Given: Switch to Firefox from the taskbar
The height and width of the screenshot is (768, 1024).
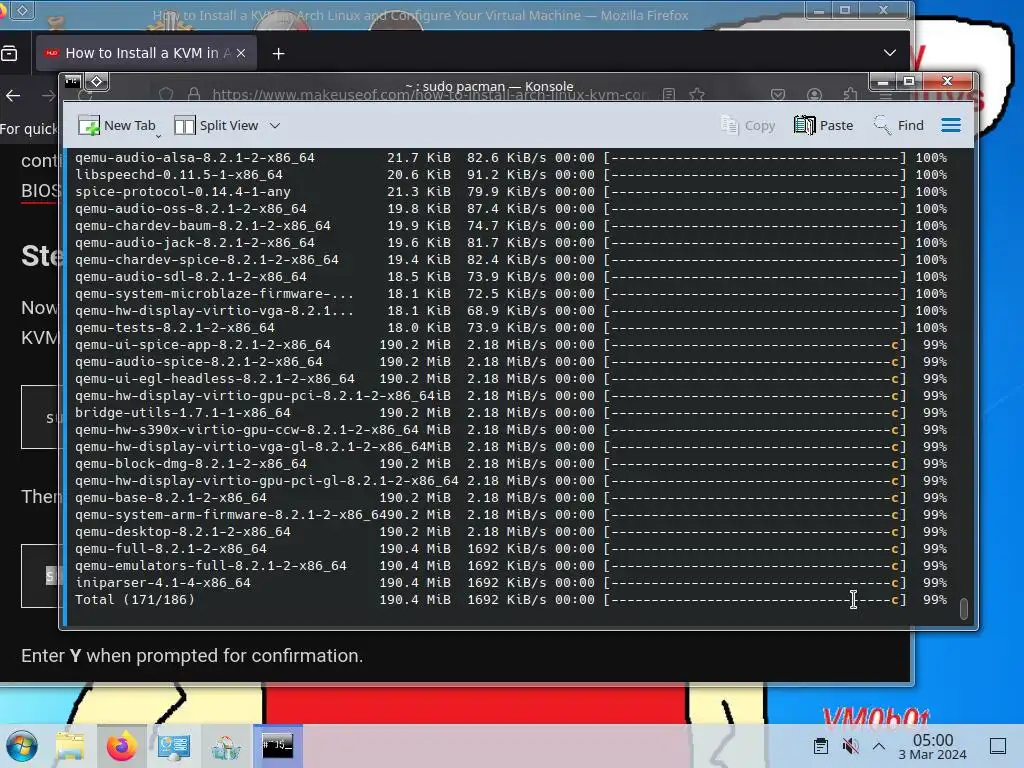Looking at the screenshot, I should [122, 746].
